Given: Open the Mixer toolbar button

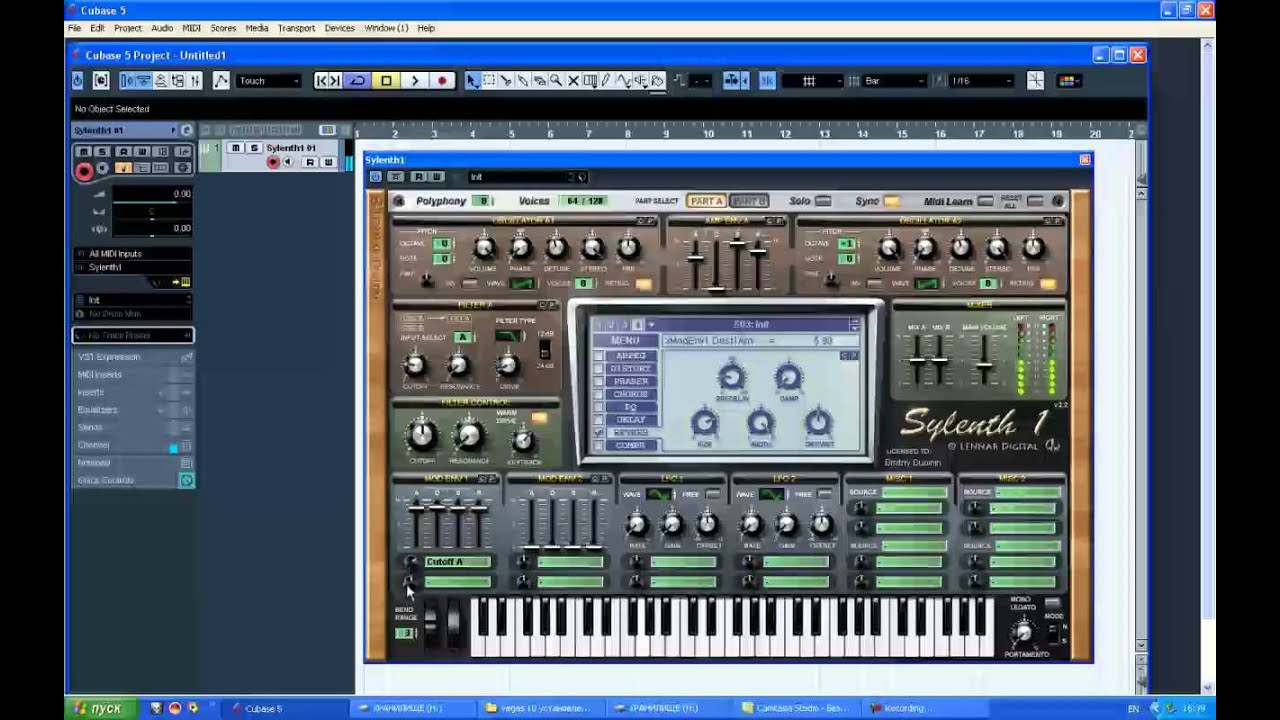Looking at the screenshot, I should coord(195,81).
